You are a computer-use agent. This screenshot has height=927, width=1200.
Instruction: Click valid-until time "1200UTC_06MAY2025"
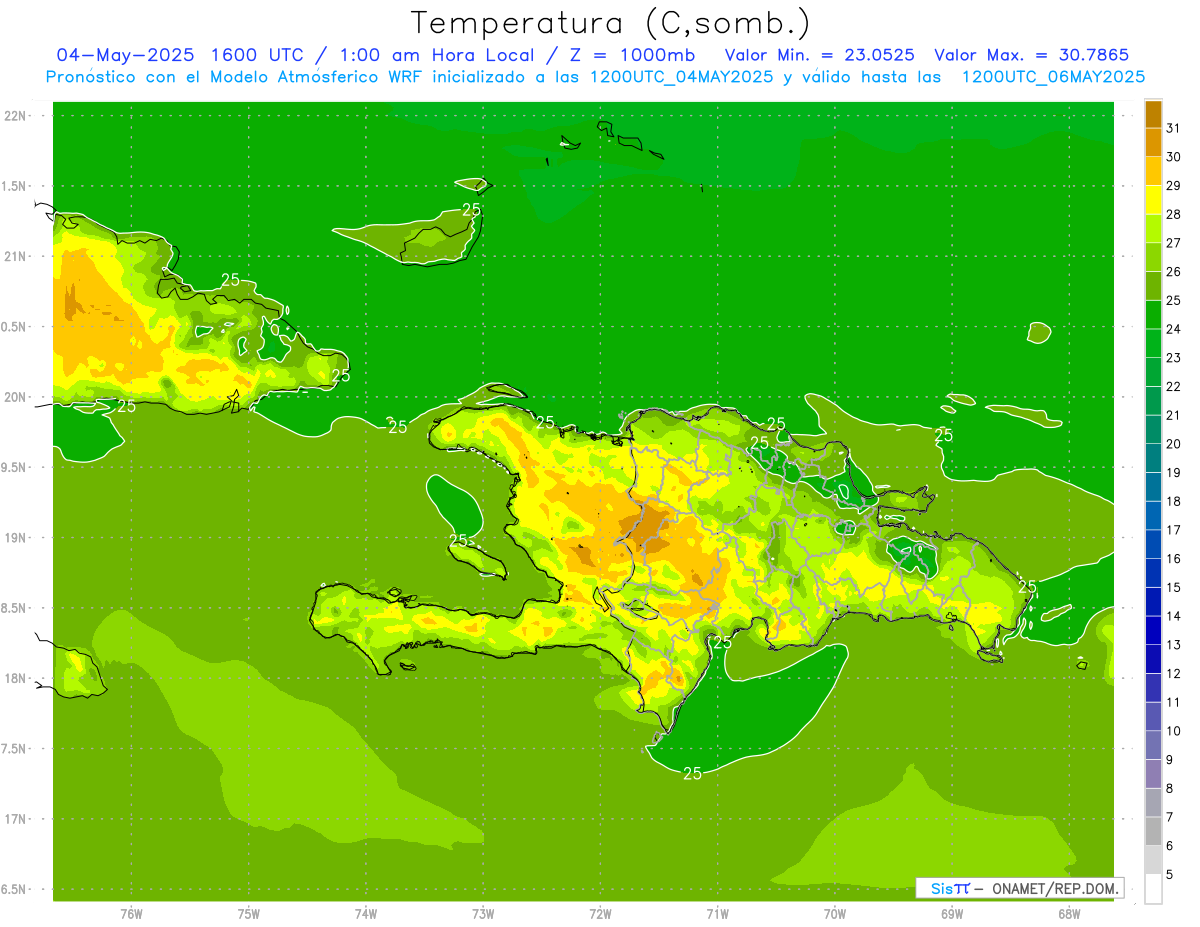(x=1053, y=76)
